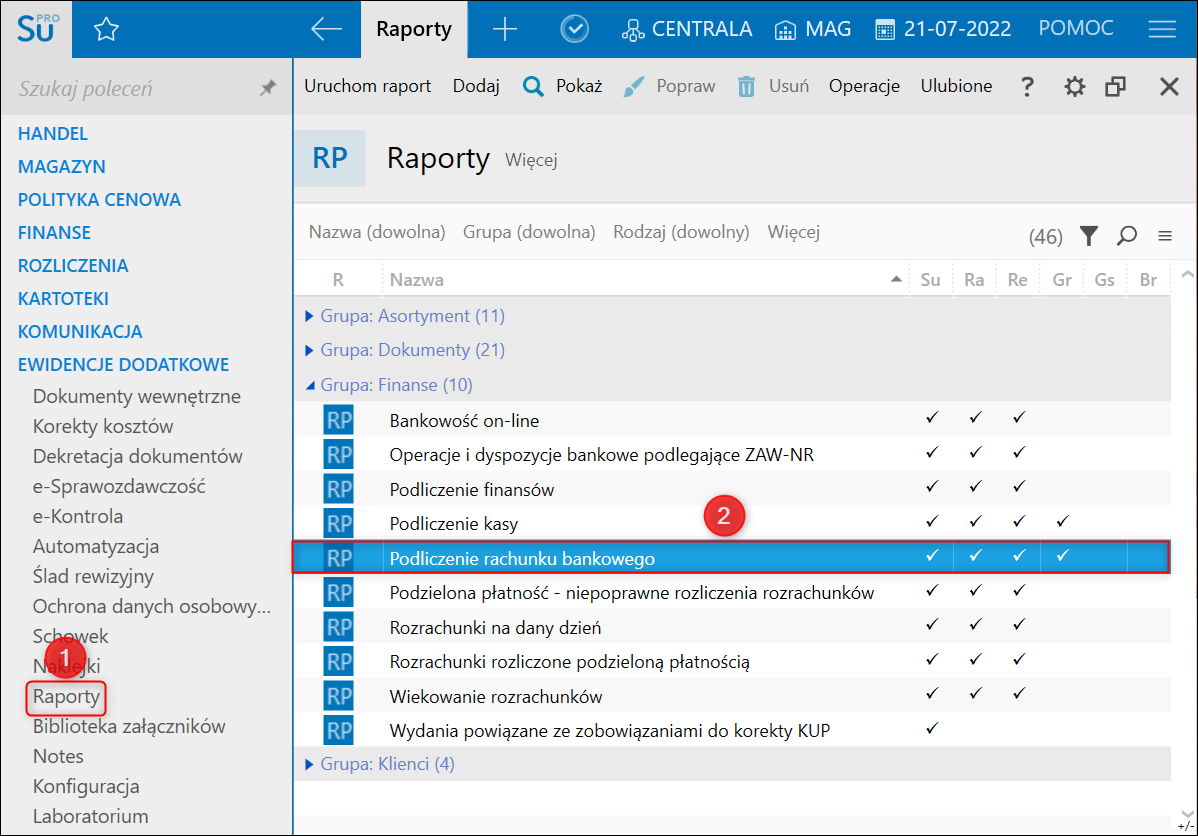
Task: Click the back arrow icon
Action: click(326, 30)
